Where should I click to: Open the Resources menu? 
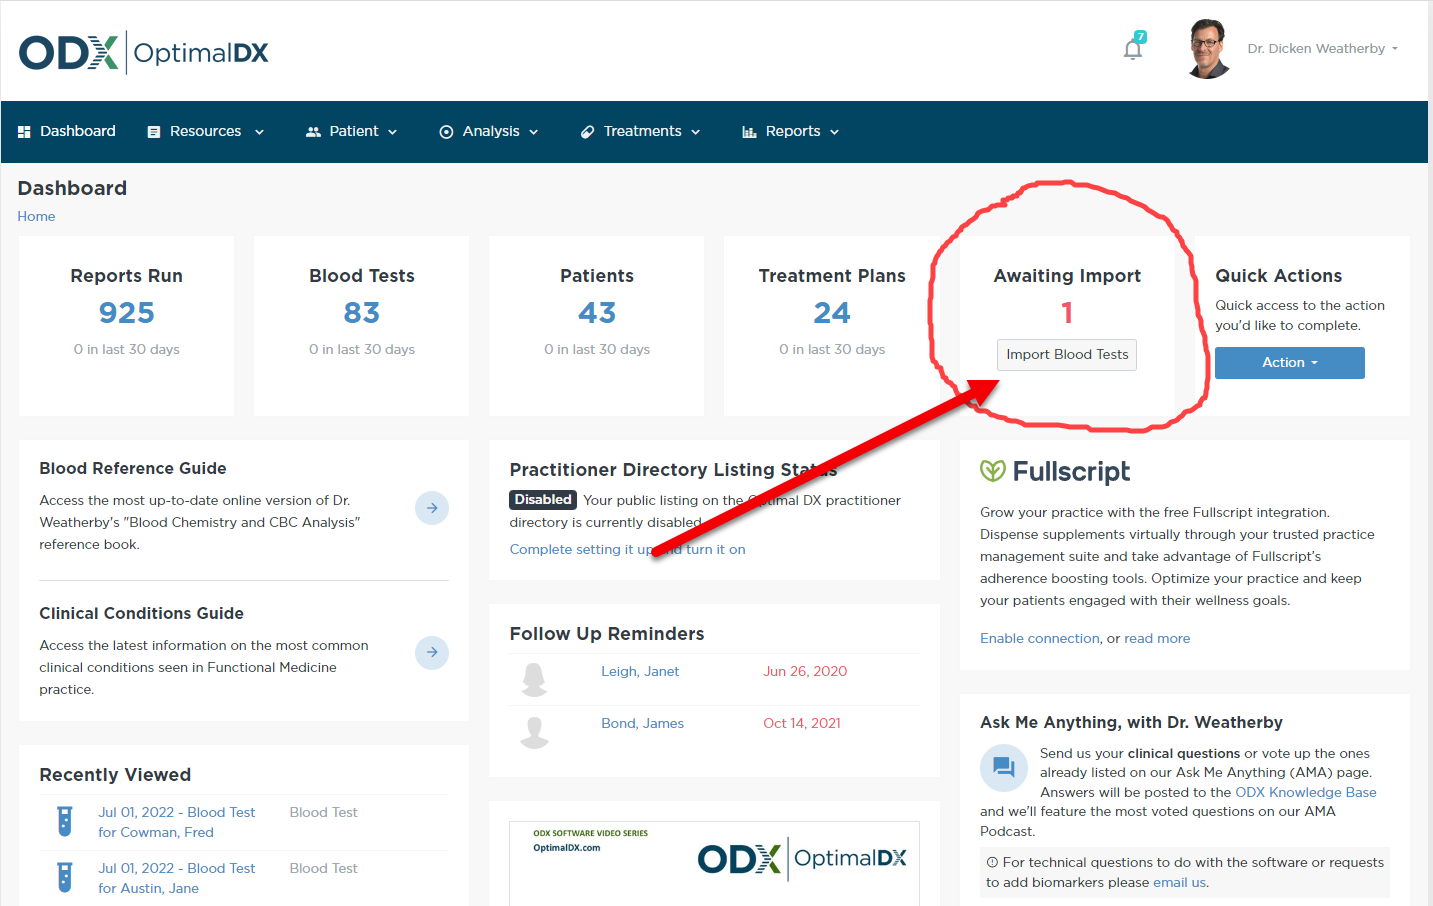205,131
